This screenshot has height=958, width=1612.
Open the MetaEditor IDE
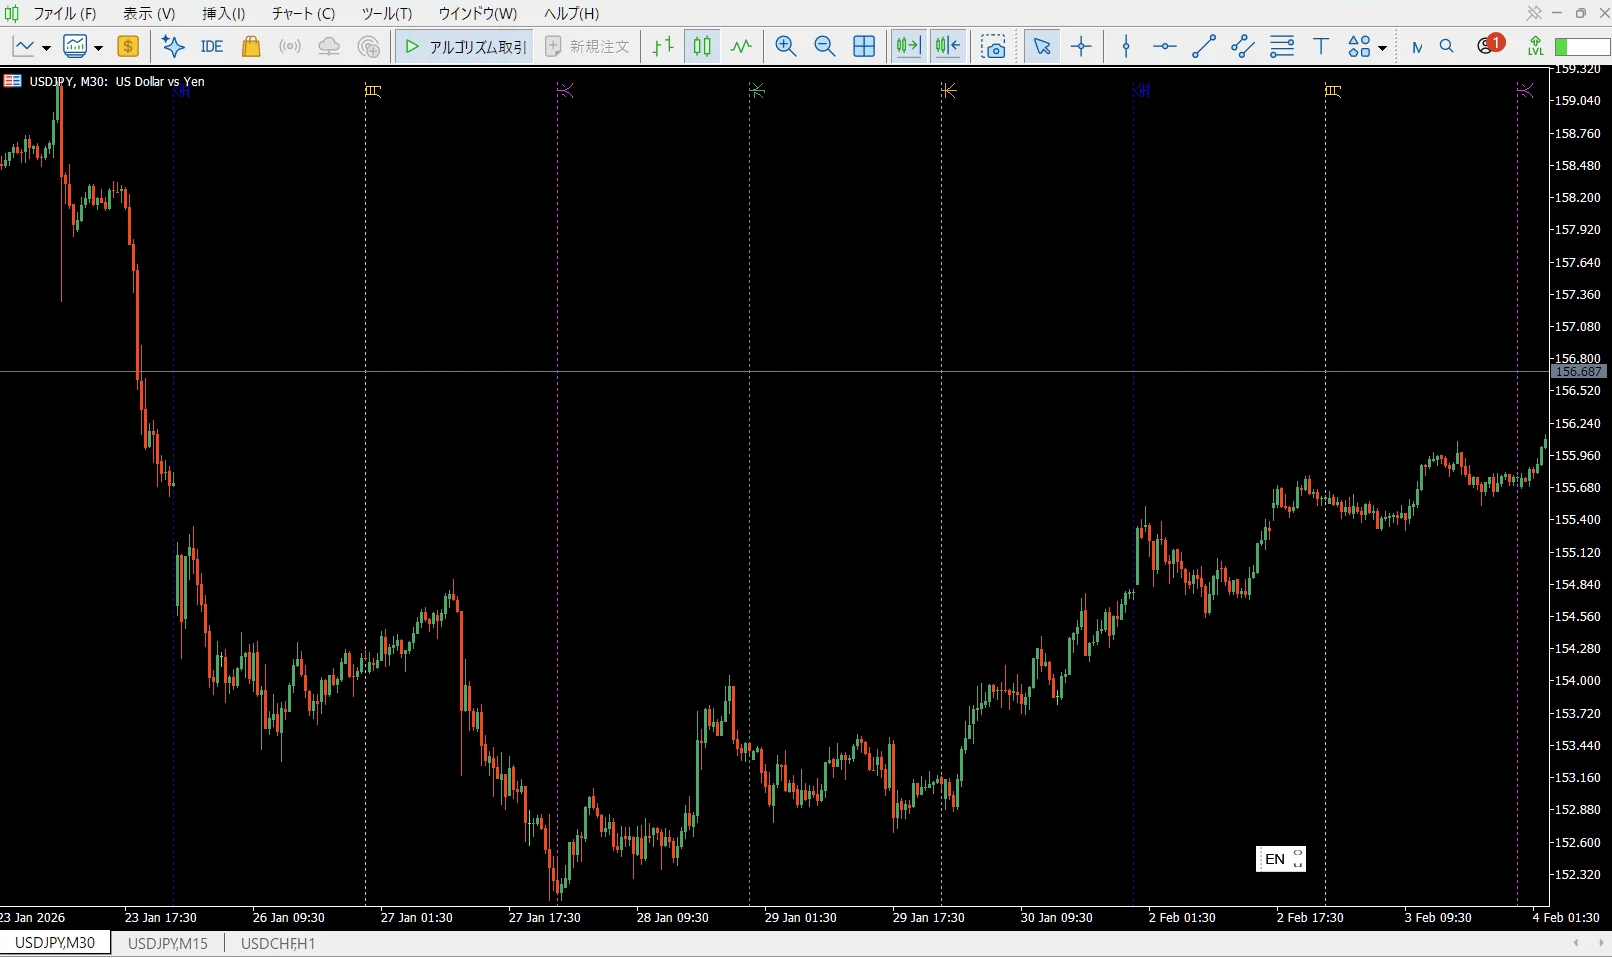pyautogui.click(x=211, y=46)
